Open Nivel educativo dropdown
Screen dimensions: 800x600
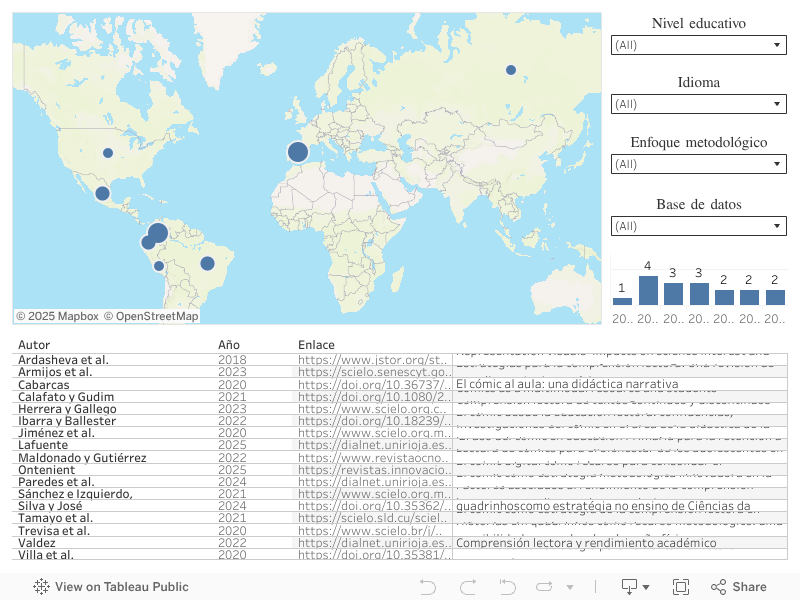698,45
